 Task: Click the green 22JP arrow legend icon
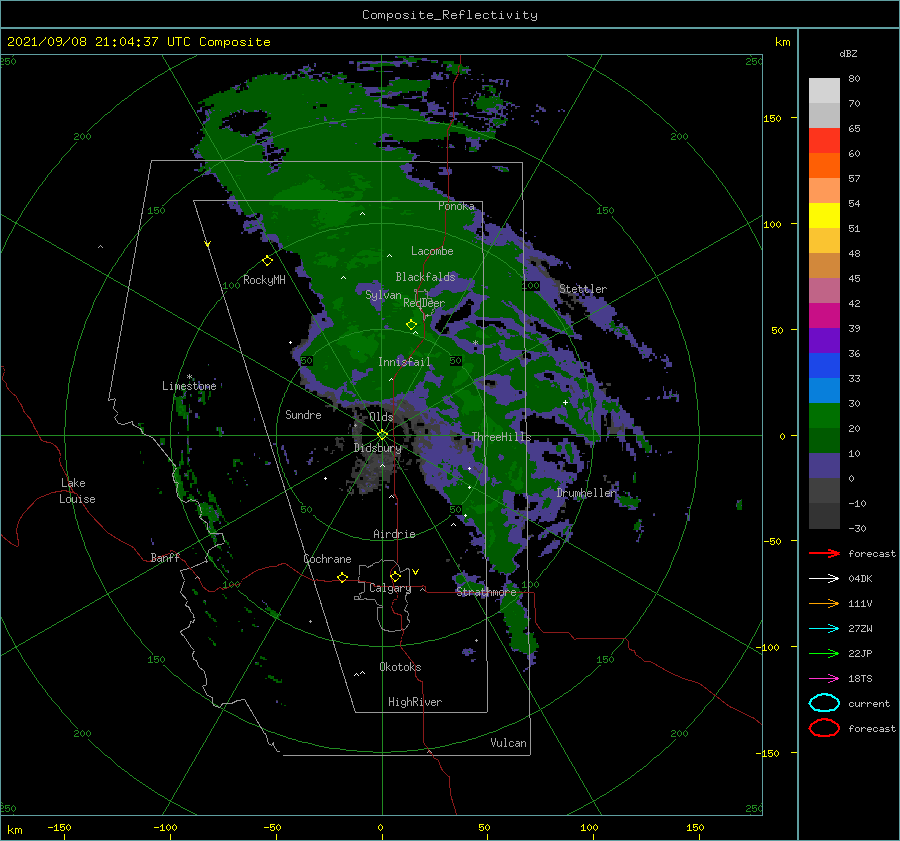pos(824,653)
